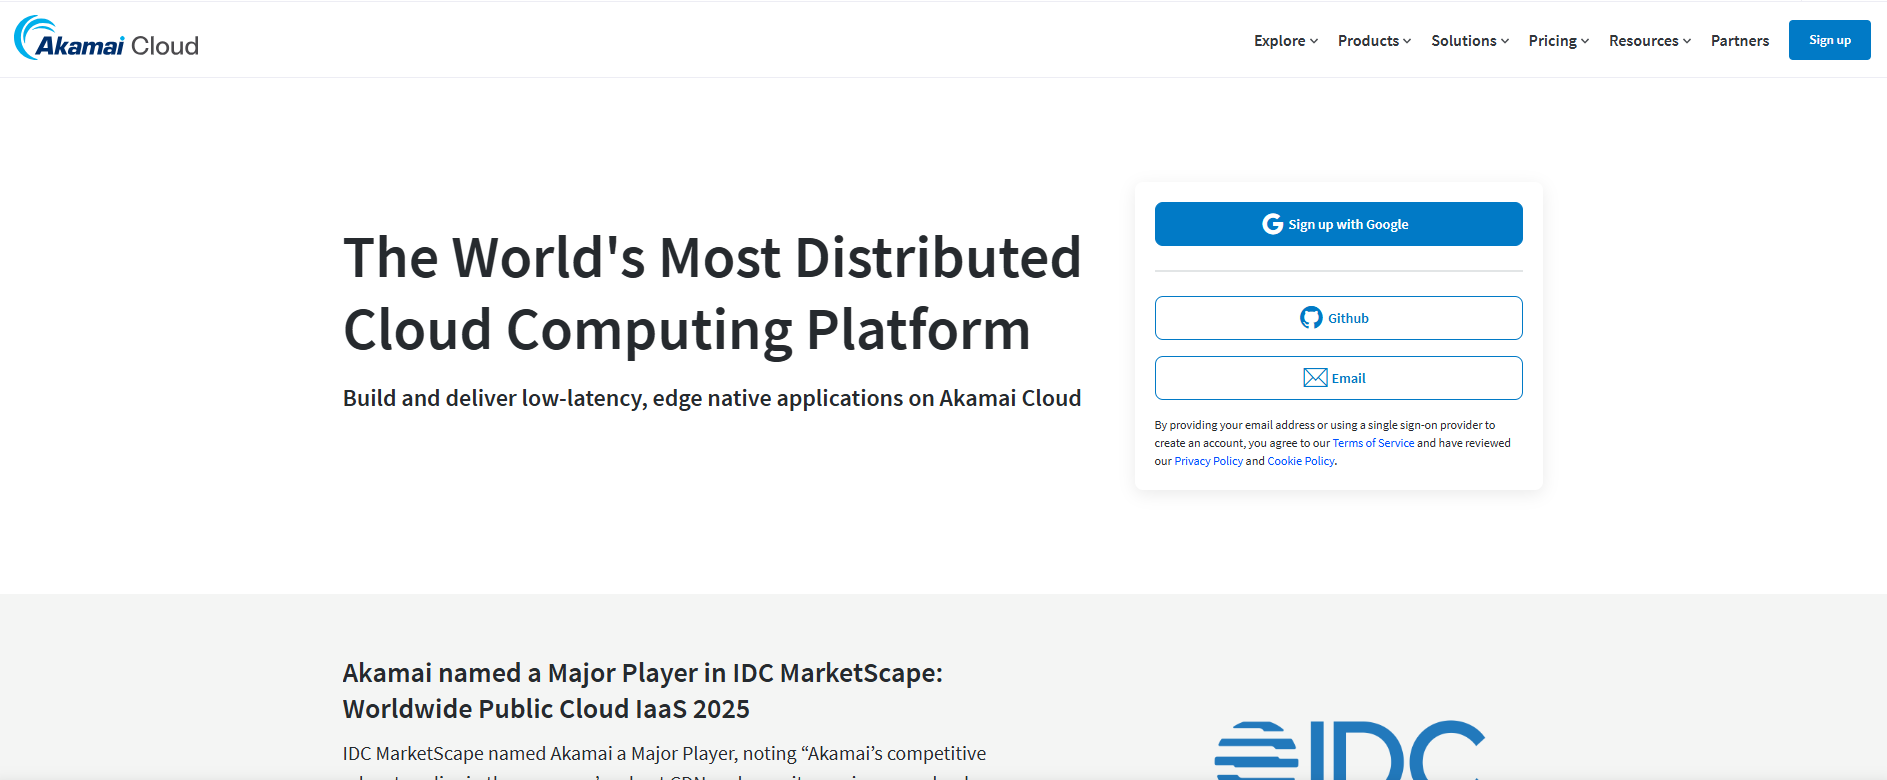Viewport: 1887px width, 780px height.
Task: Expand the Pricing chevron
Action: pyautogui.click(x=1585, y=41)
